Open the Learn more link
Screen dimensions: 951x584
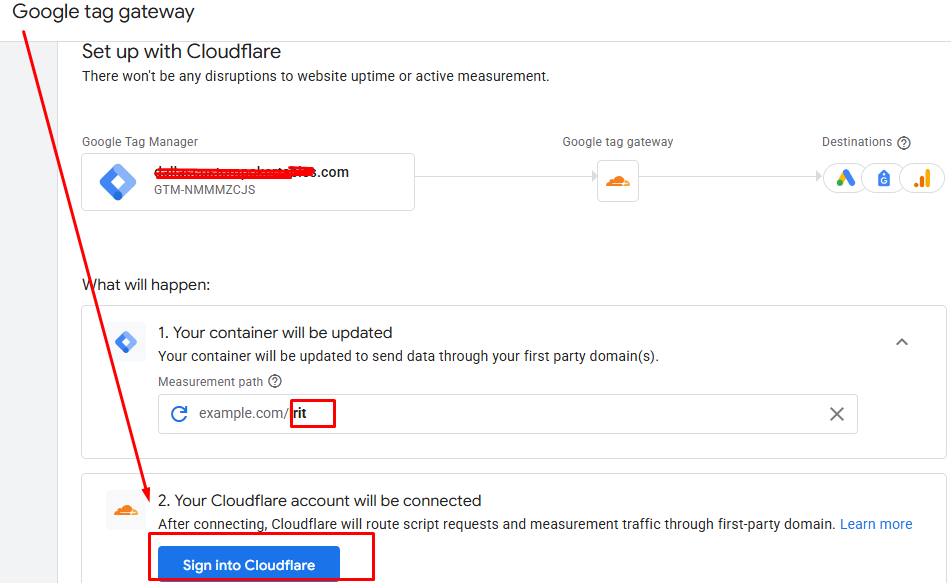click(x=876, y=524)
